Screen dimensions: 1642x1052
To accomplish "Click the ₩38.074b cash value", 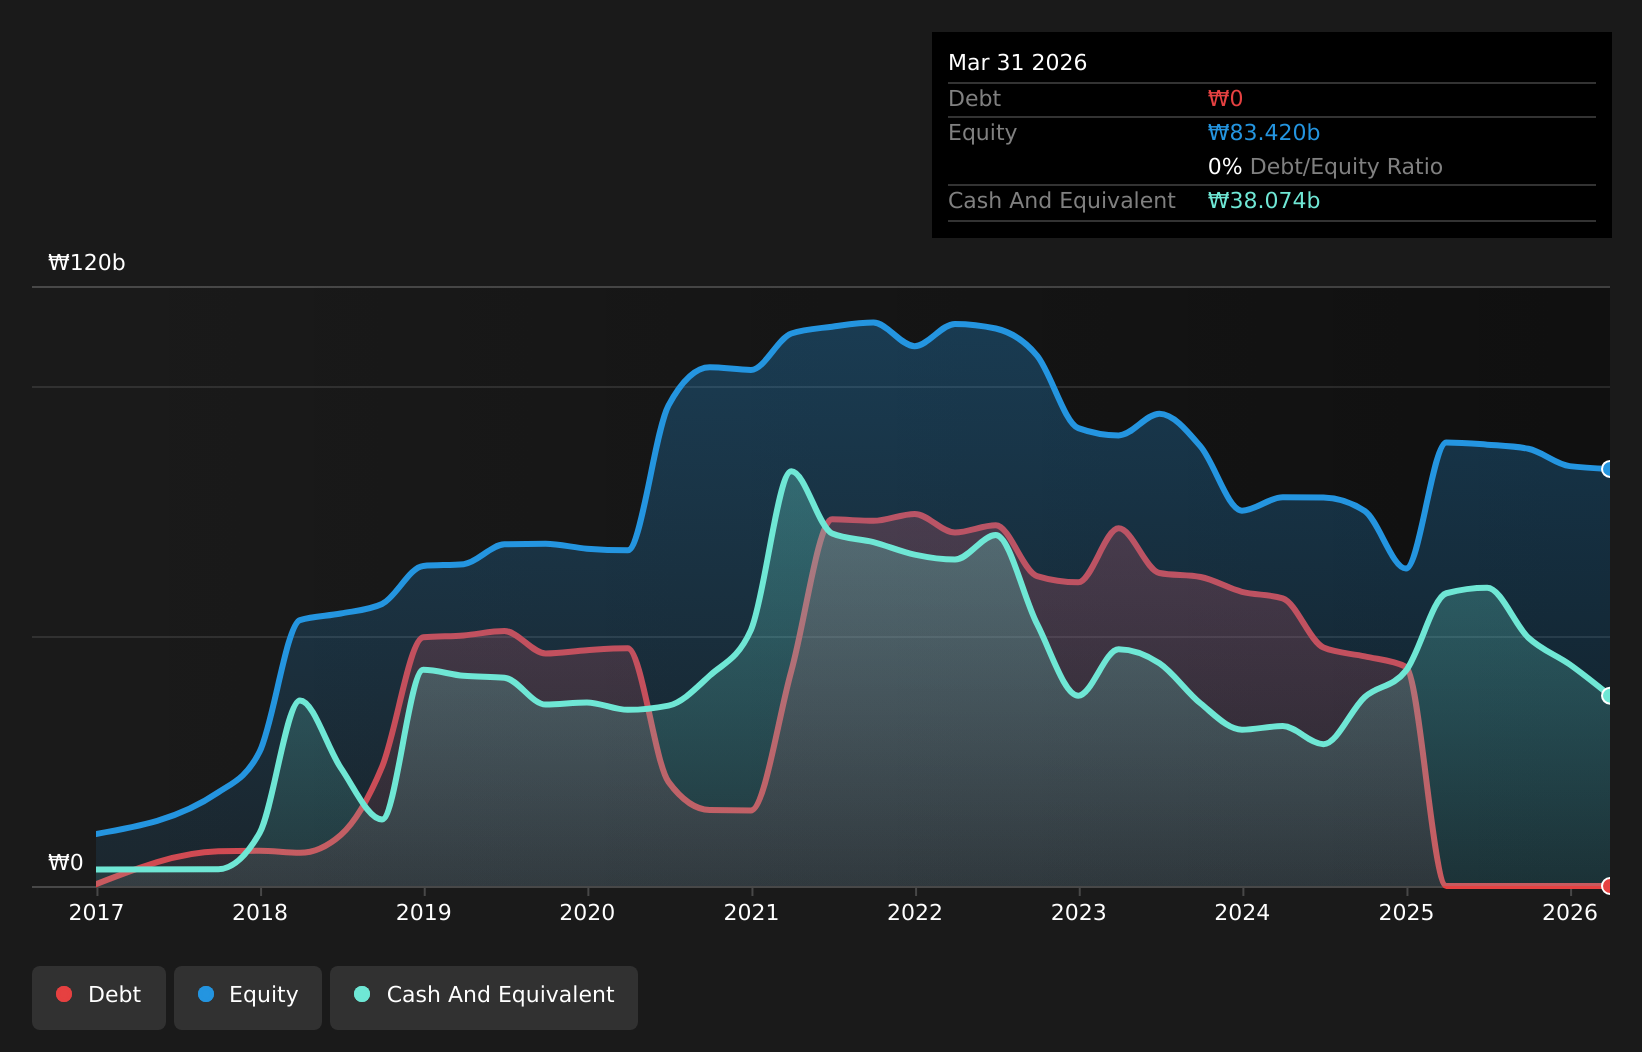I will [1264, 201].
